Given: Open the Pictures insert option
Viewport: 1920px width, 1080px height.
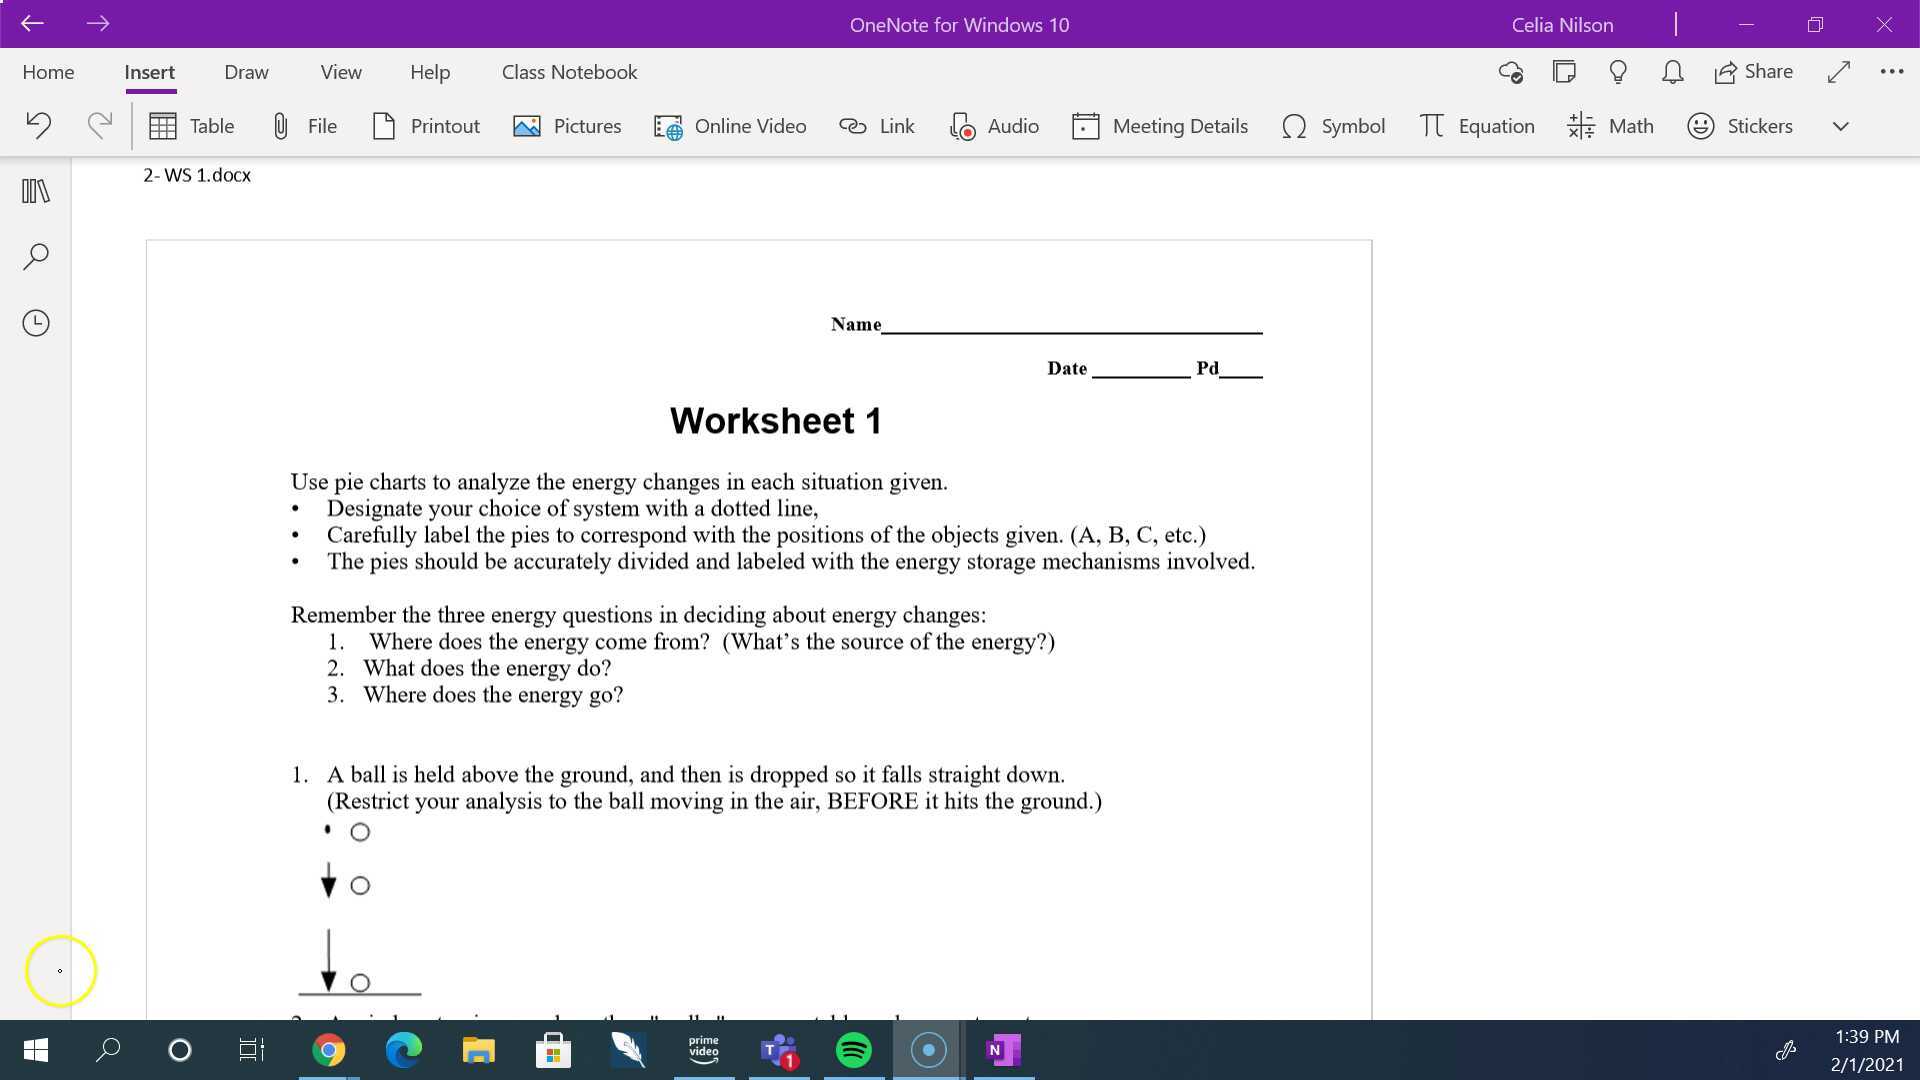Looking at the screenshot, I should coord(567,126).
